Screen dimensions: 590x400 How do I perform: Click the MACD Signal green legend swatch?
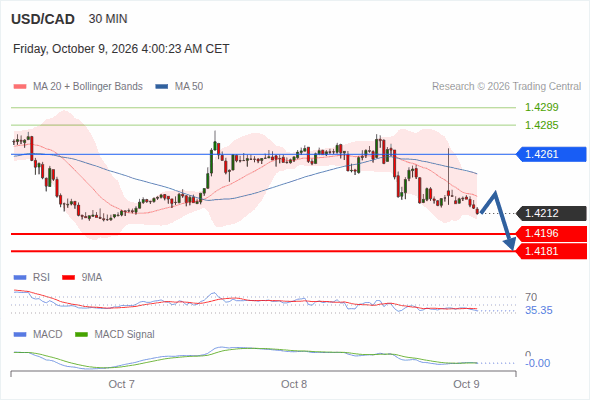click(81, 335)
